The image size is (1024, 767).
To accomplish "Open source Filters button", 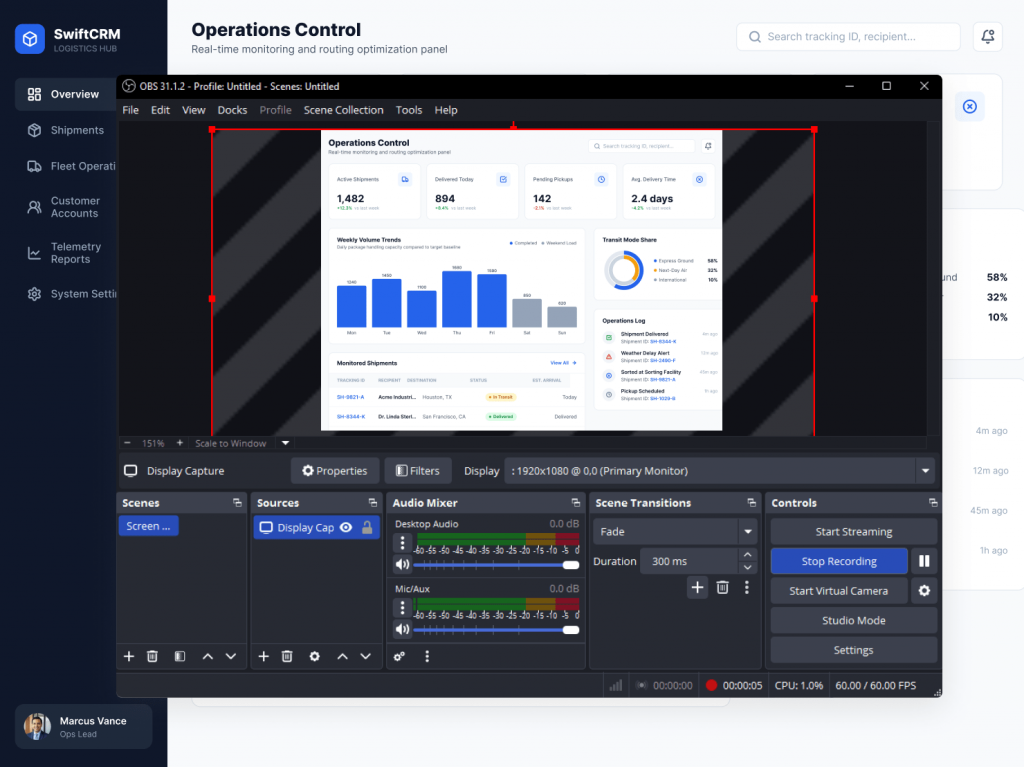I will point(418,471).
